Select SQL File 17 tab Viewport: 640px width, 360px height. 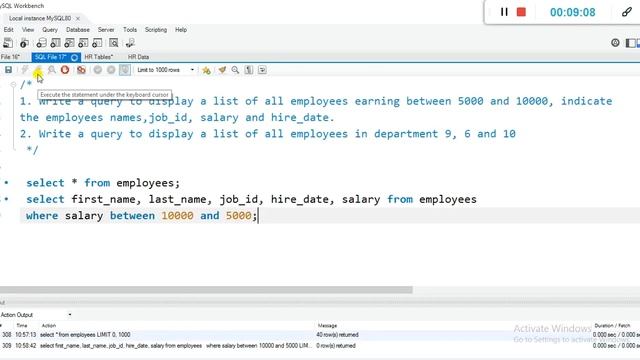tap(51, 57)
